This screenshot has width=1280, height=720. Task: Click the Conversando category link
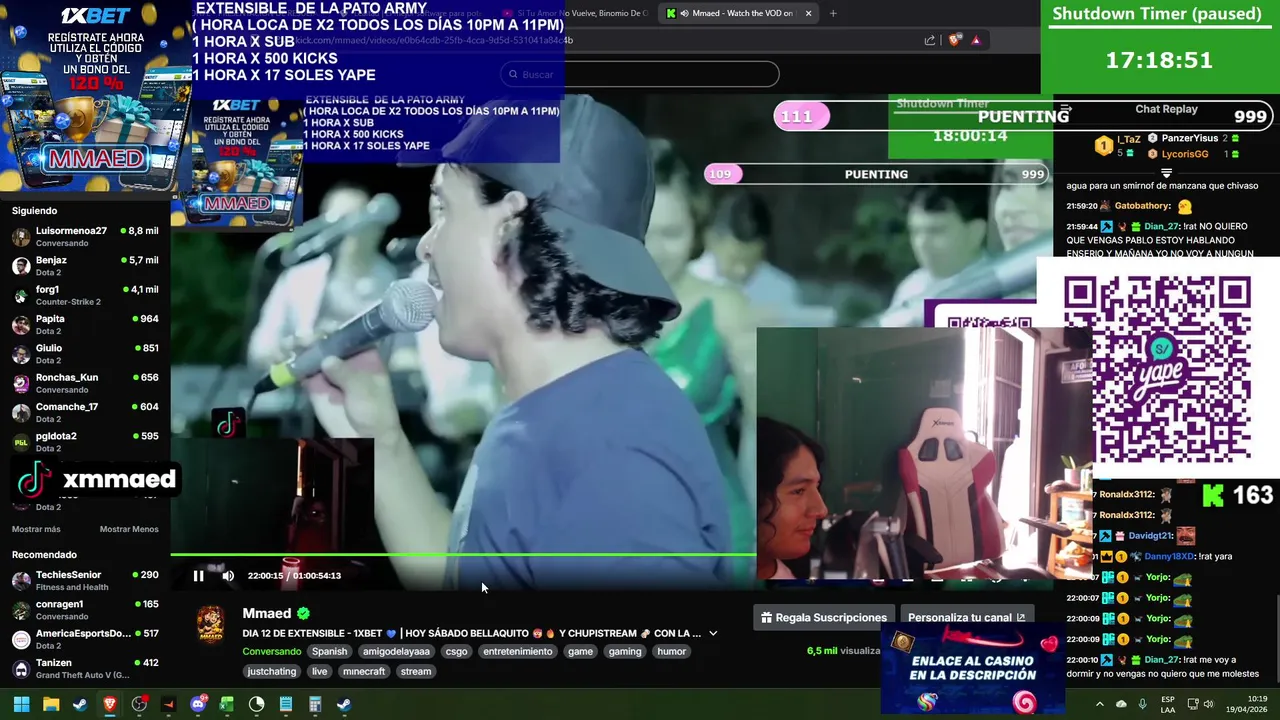(272, 651)
